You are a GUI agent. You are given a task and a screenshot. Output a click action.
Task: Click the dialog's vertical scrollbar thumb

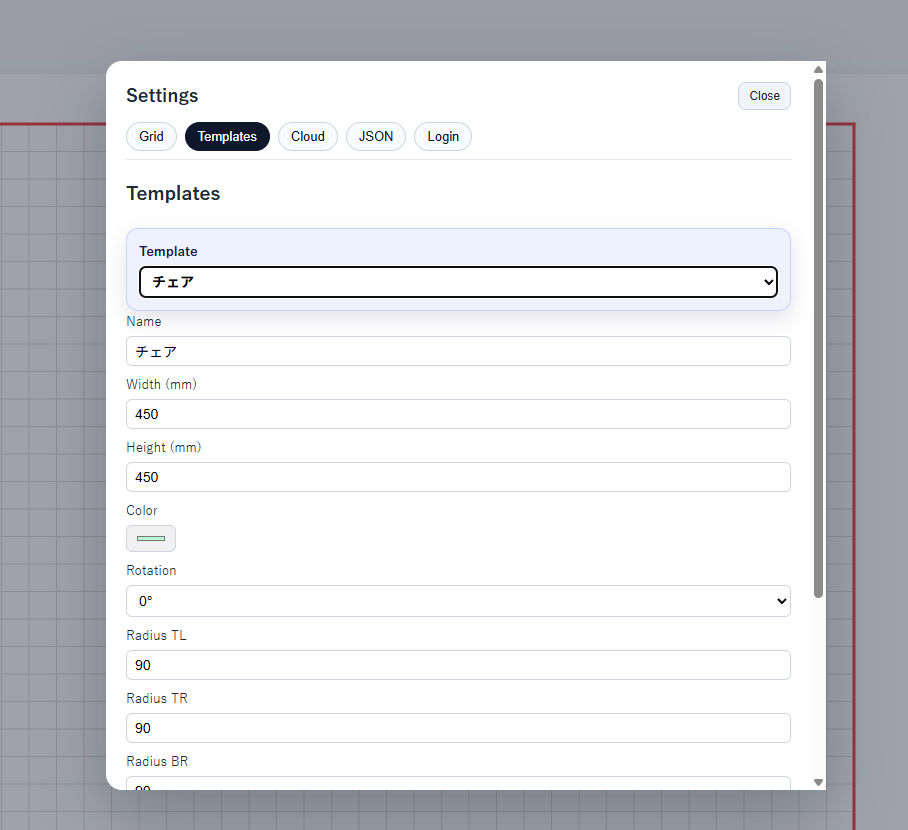point(818,338)
